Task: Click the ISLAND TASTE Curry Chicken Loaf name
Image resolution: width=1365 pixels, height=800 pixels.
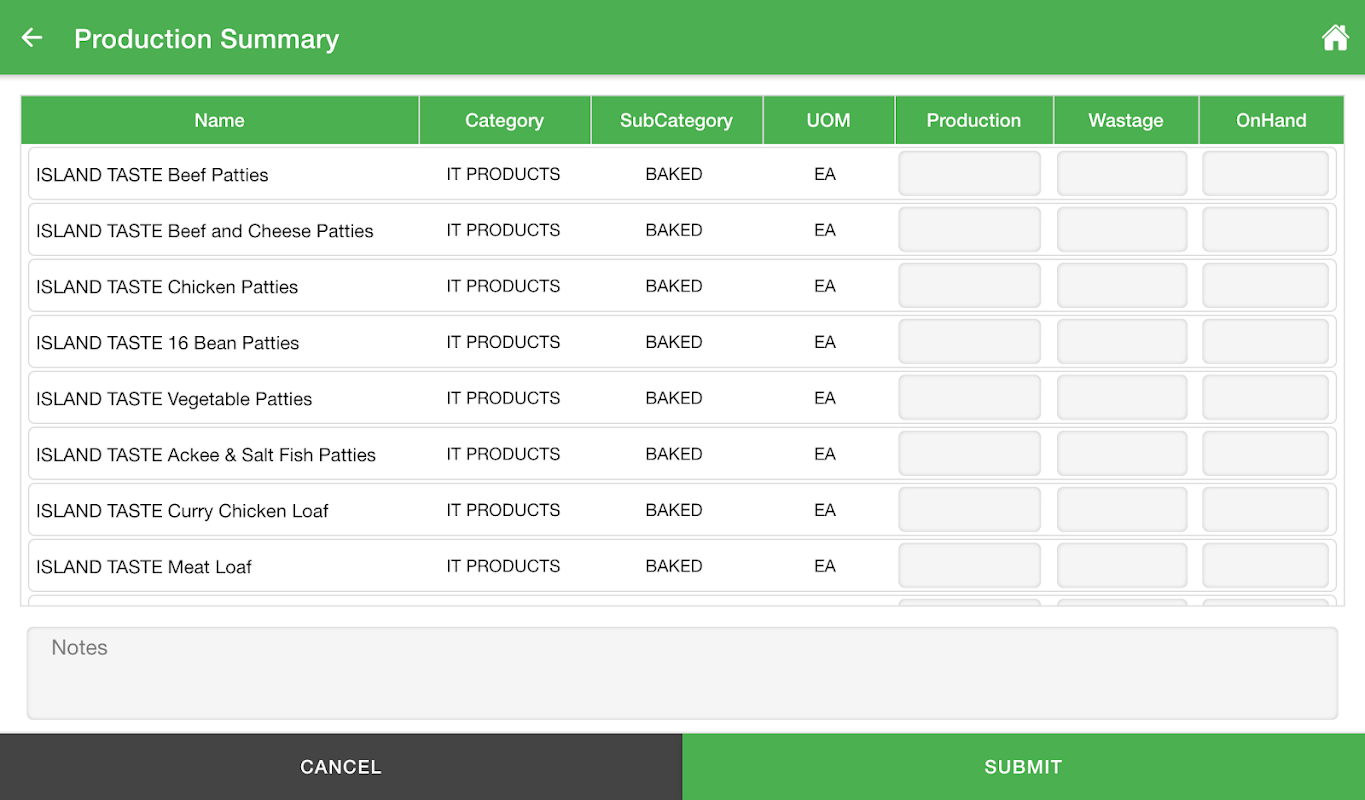Action: (182, 511)
